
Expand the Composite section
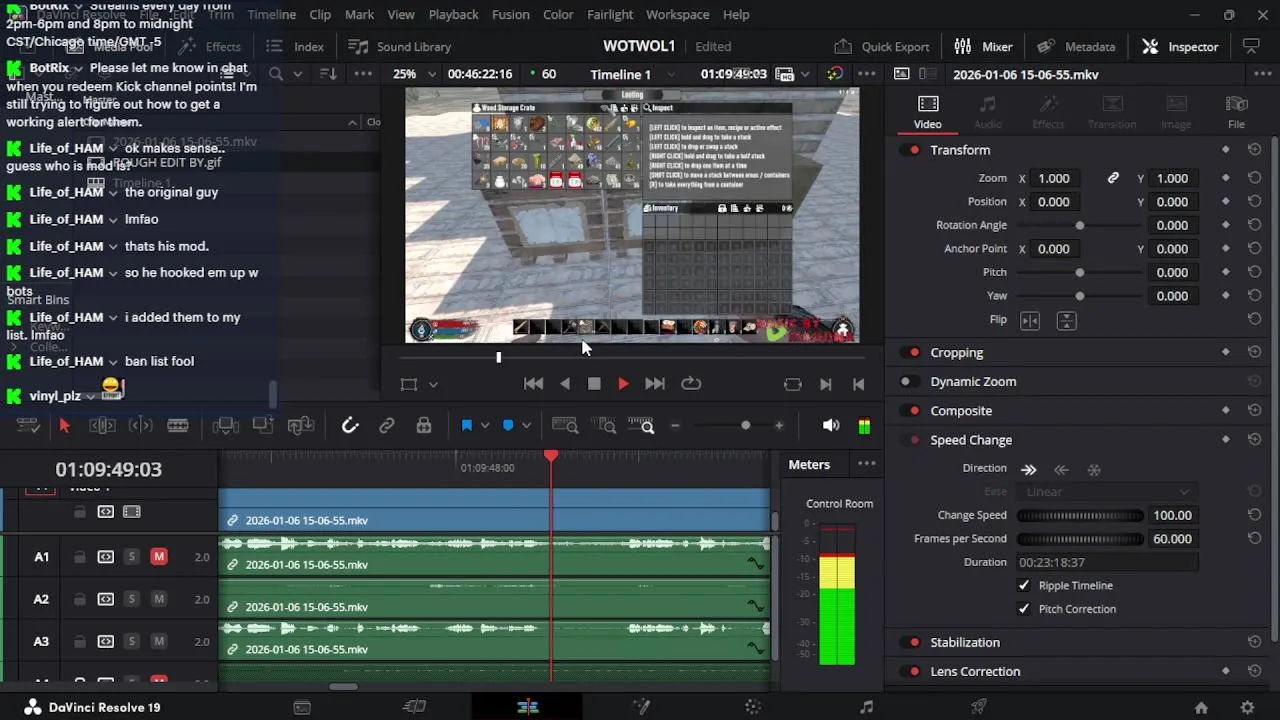pos(961,411)
